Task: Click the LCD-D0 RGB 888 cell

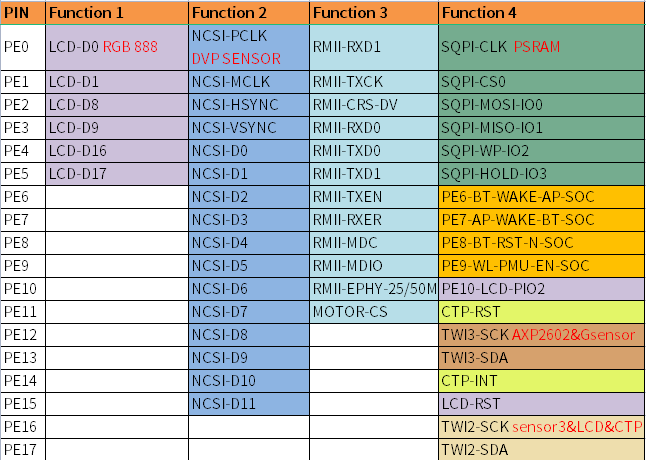Action: pyautogui.click(x=116, y=47)
